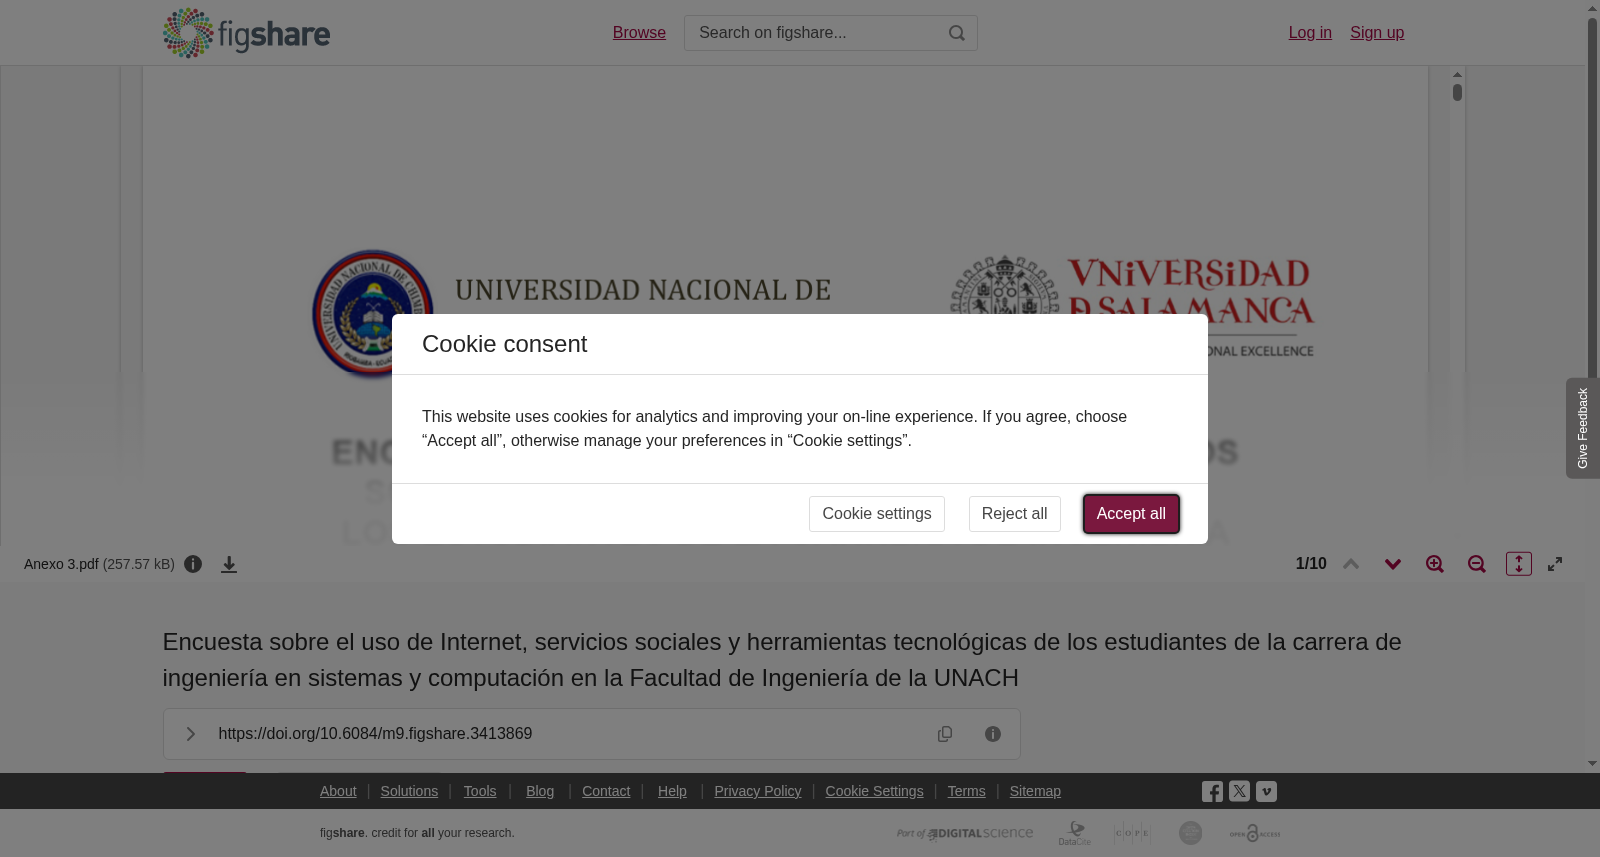Viewport: 1600px width, 857px height.
Task: Open Terms footer link
Action: [966, 791]
